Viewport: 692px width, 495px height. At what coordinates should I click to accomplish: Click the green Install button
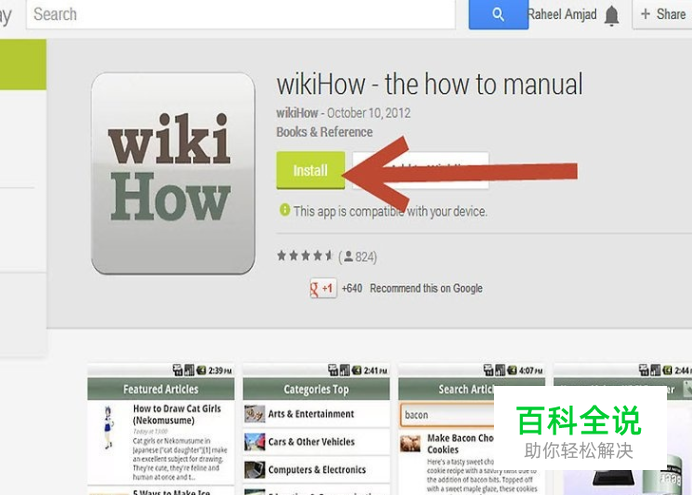click(311, 170)
